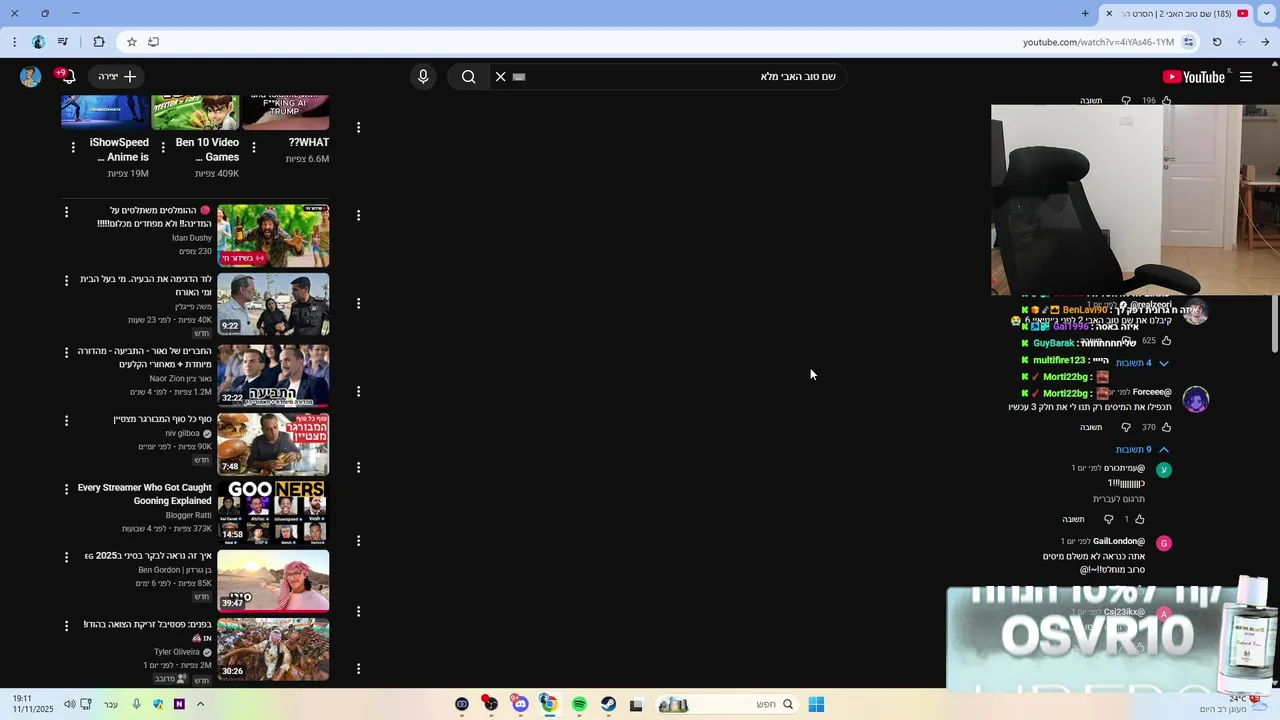This screenshot has height=720, width=1280.
Task: Open the media control icon in the browser toolbar
Action: pyautogui.click(x=63, y=42)
